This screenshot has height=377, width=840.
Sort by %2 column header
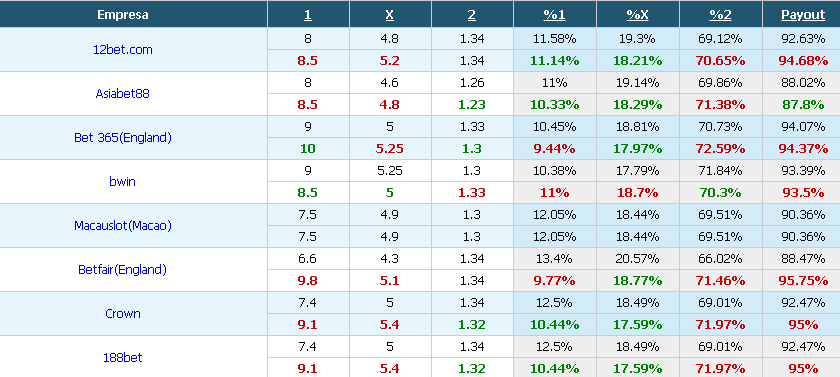tap(721, 15)
